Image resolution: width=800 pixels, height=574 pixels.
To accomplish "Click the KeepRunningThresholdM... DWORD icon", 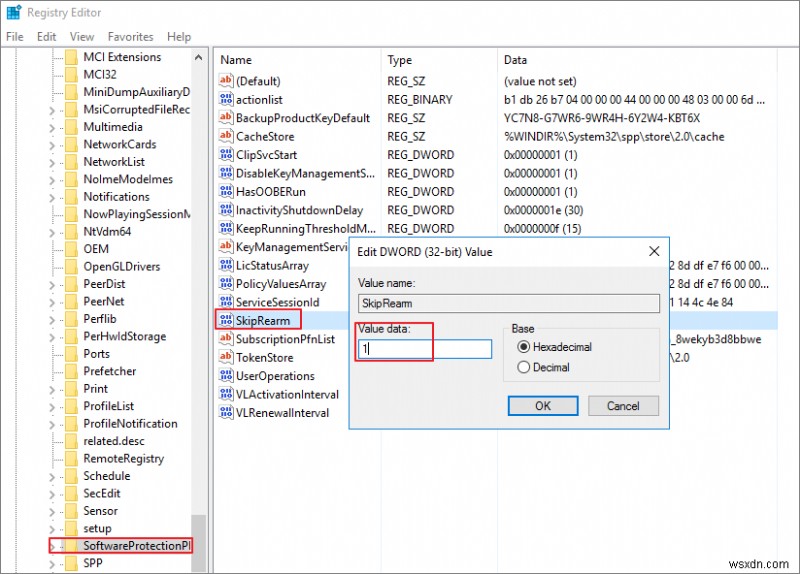I will tap(226, 228).
